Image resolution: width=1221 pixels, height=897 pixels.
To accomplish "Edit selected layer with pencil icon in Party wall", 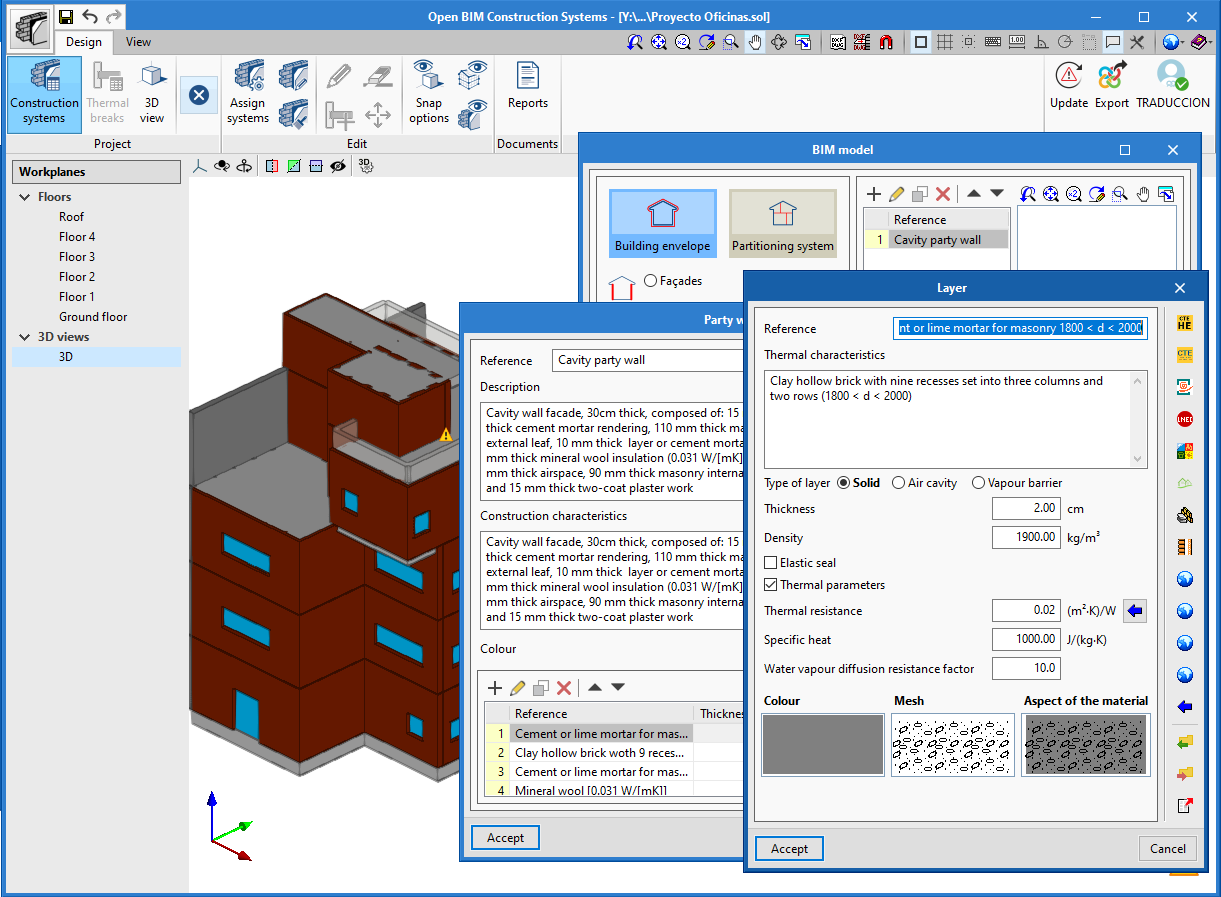I will [517, 688].
